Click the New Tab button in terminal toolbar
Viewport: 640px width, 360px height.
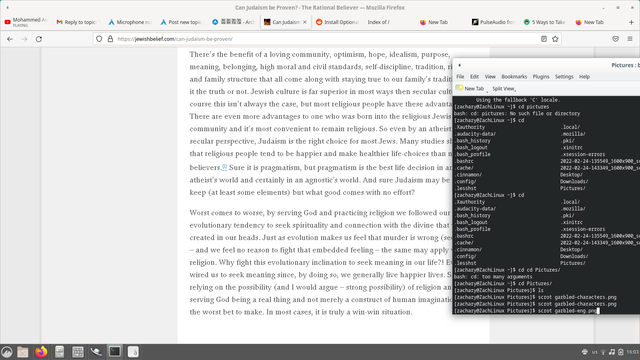click(x=471, y=89)
